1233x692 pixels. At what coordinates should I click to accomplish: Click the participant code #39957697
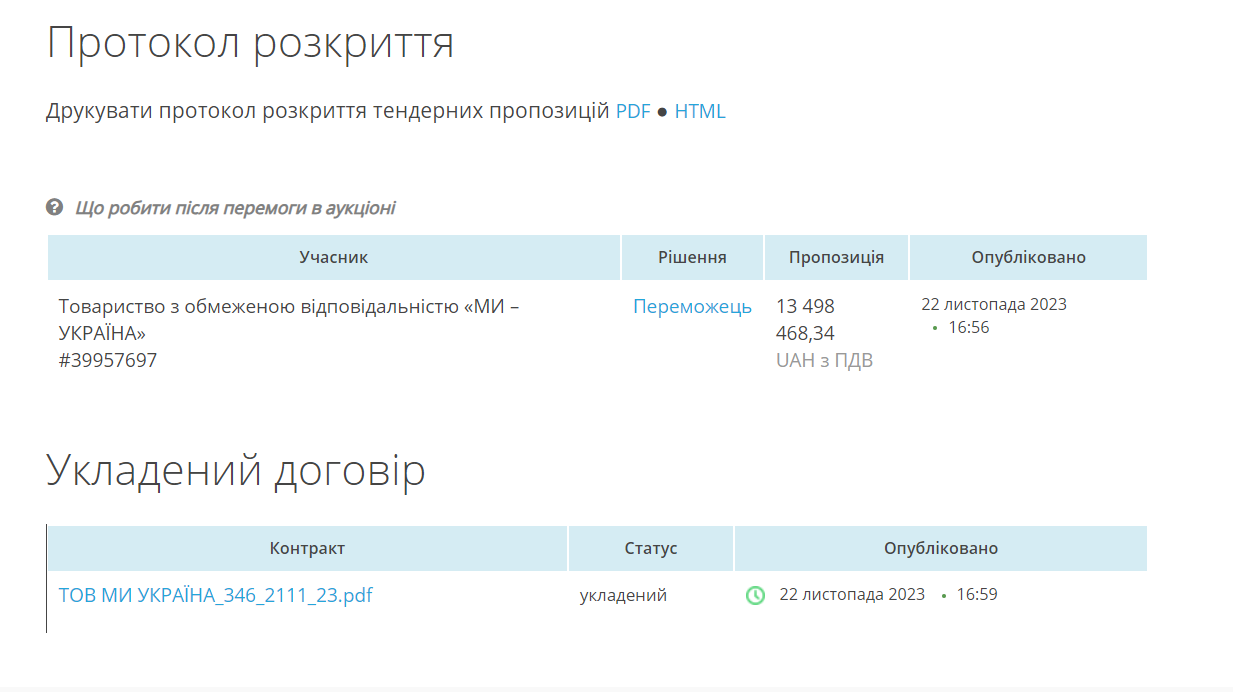pyautogui.click(x=107, y=360)
